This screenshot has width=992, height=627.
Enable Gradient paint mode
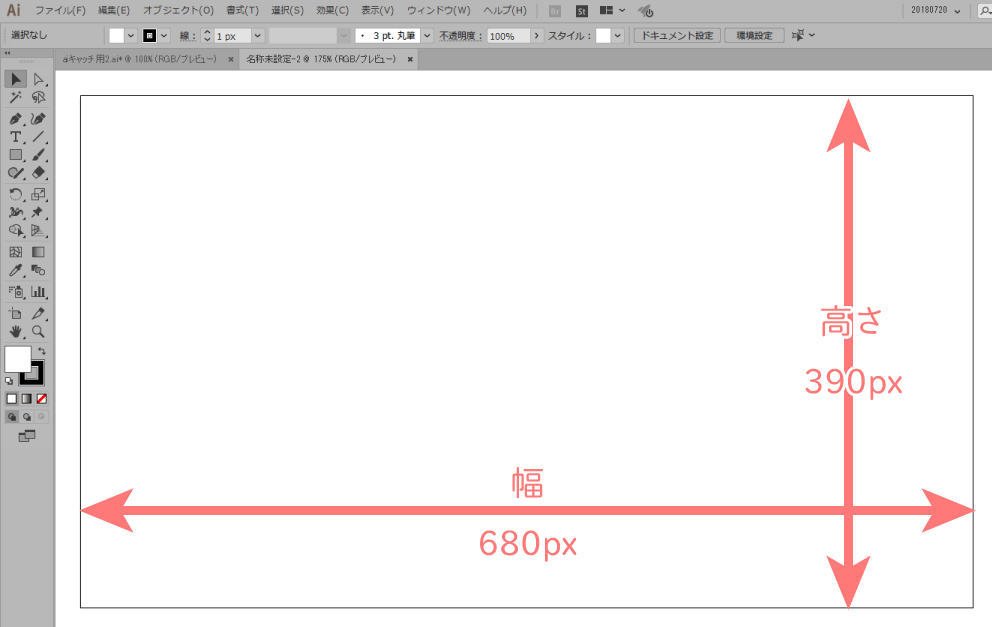tap(27, 398)
